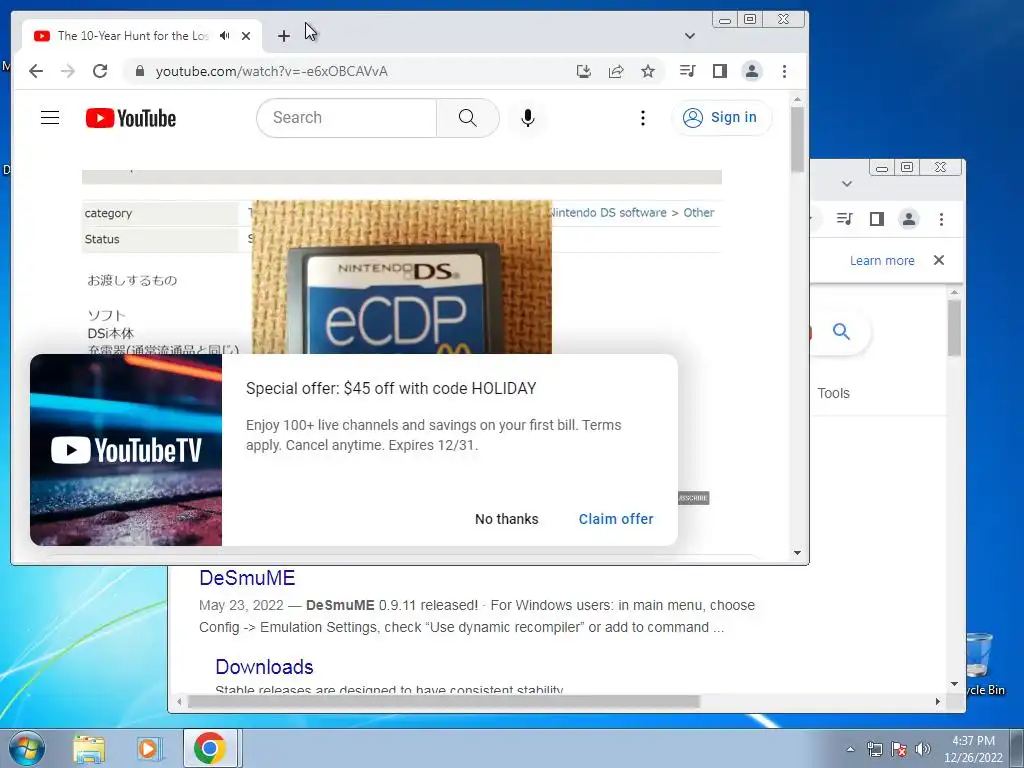Image resolution: width=1024 pixels, height=768 pixels.
Task: Dismiss the info bar in background window
Action: click(x=939, y=260)
